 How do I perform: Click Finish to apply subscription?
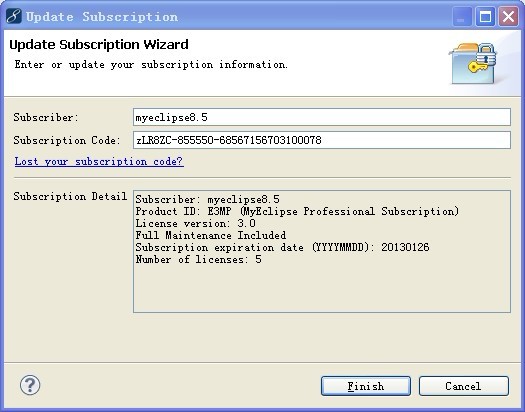366,386
